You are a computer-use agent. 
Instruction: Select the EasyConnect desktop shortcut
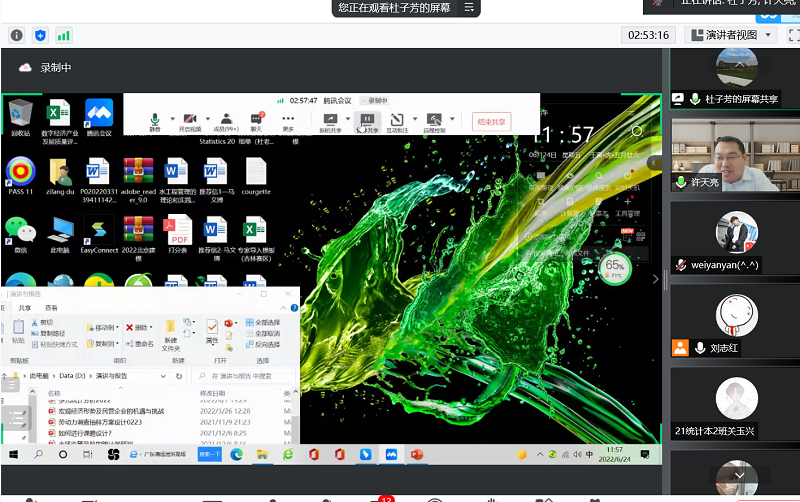pos(99,235)
